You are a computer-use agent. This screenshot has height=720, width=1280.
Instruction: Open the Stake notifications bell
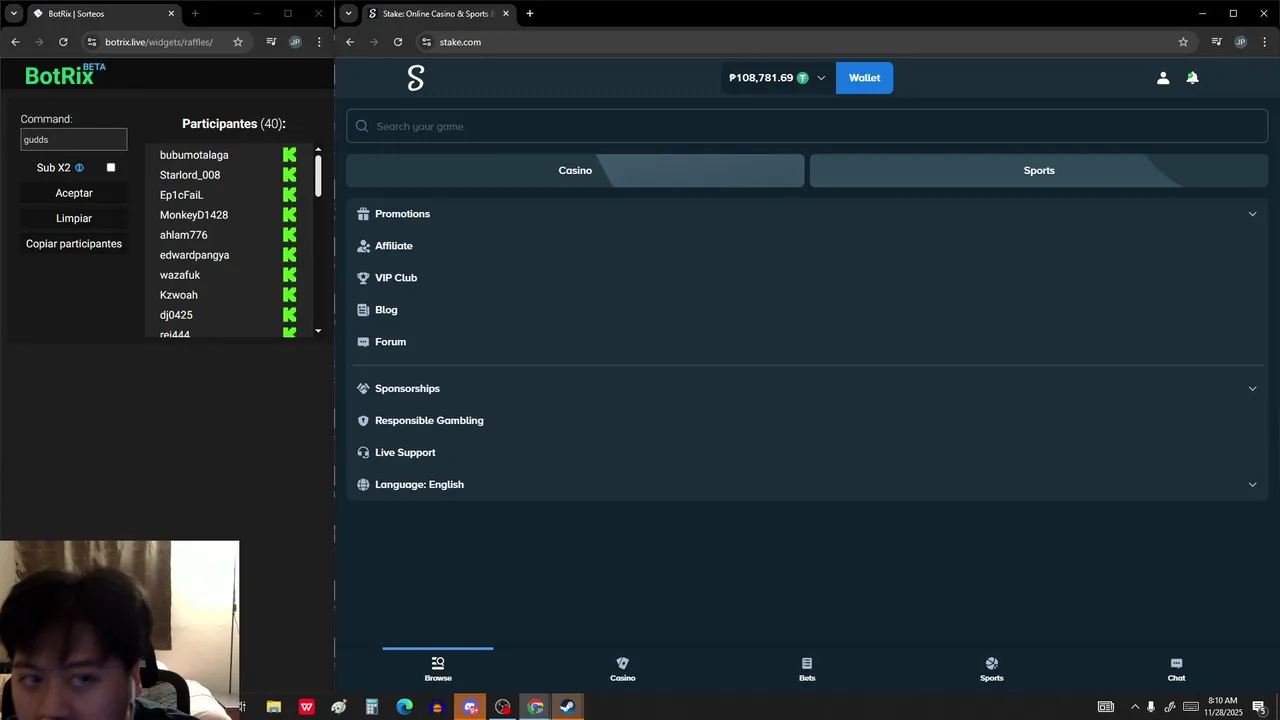(x=1192, y=78)
